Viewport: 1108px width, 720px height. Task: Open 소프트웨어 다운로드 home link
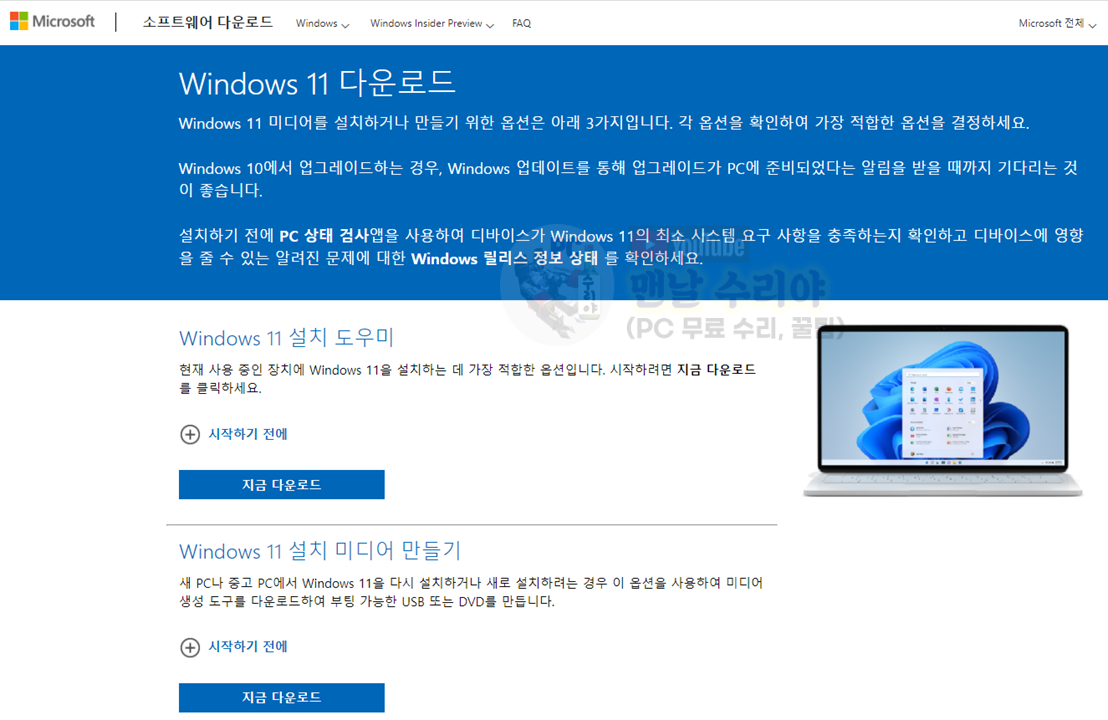click(x=208, y=23)
